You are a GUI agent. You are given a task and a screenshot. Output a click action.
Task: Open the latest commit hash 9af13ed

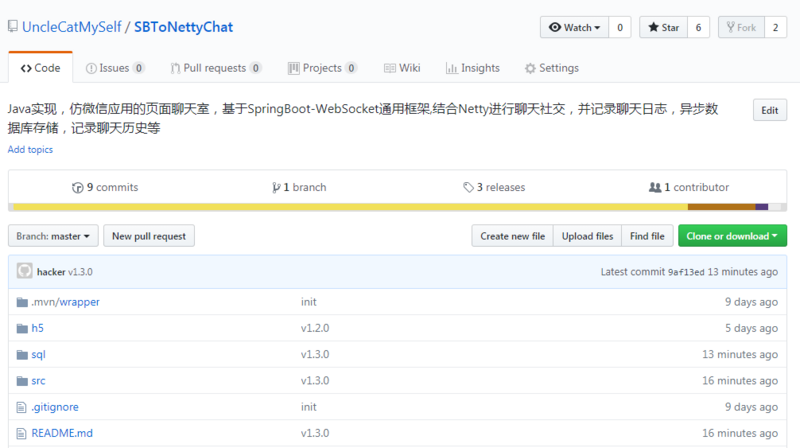coord(686,272)
